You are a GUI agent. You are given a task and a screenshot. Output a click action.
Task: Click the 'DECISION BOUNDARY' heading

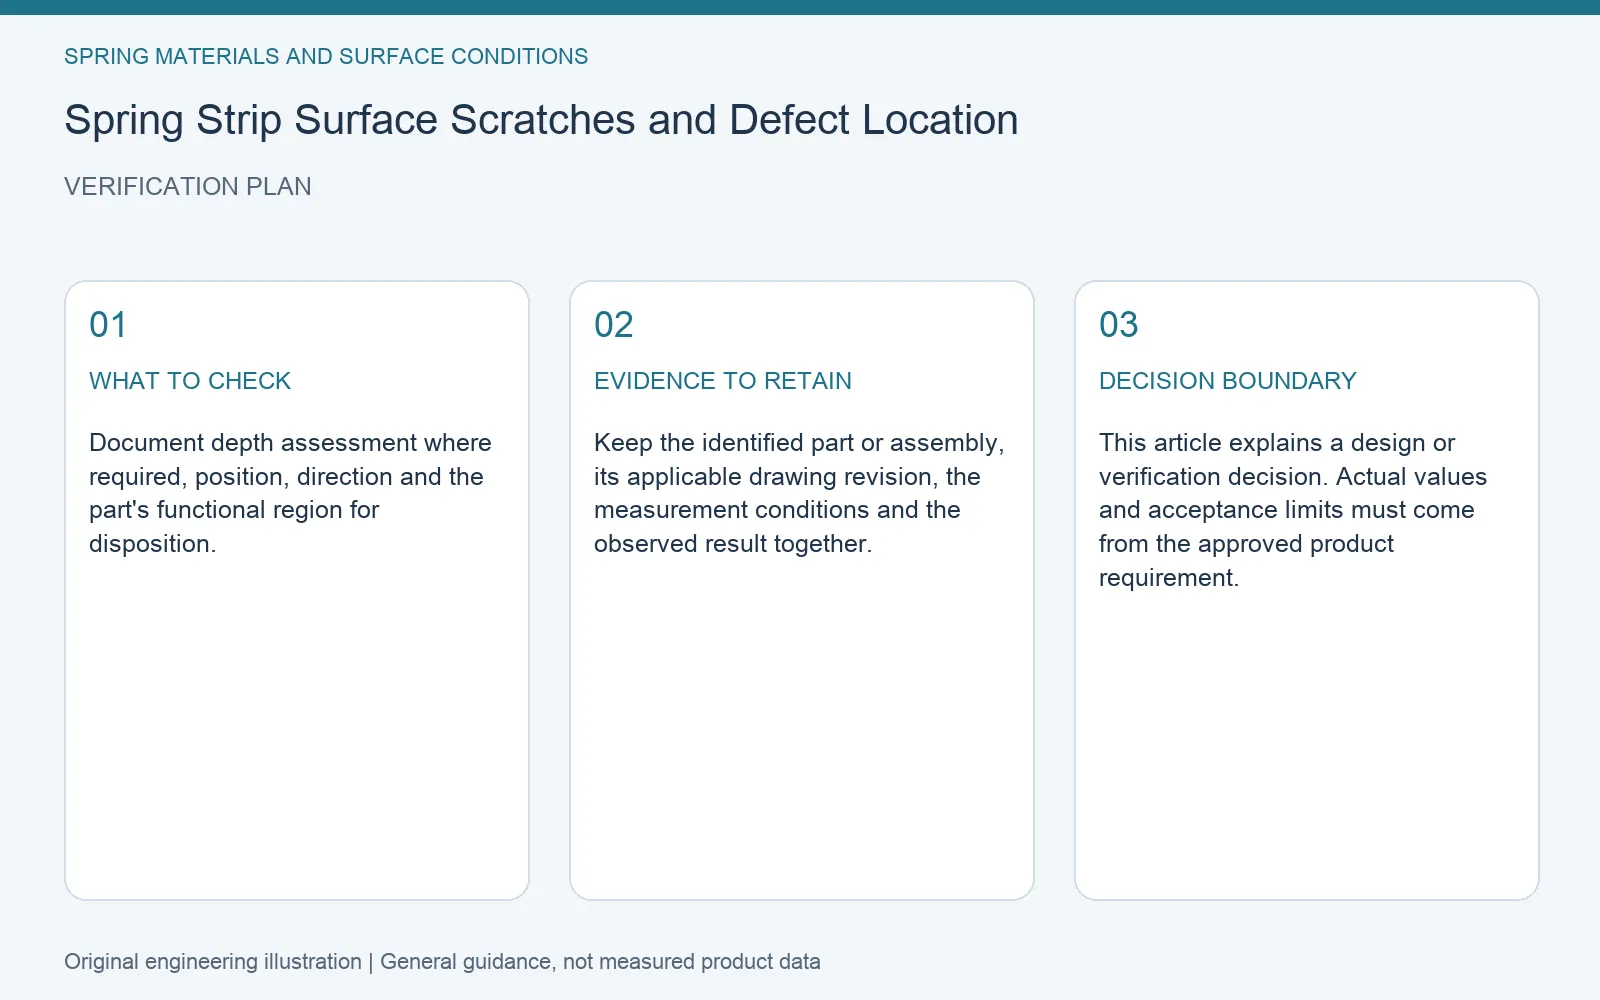coord(1228,381)
